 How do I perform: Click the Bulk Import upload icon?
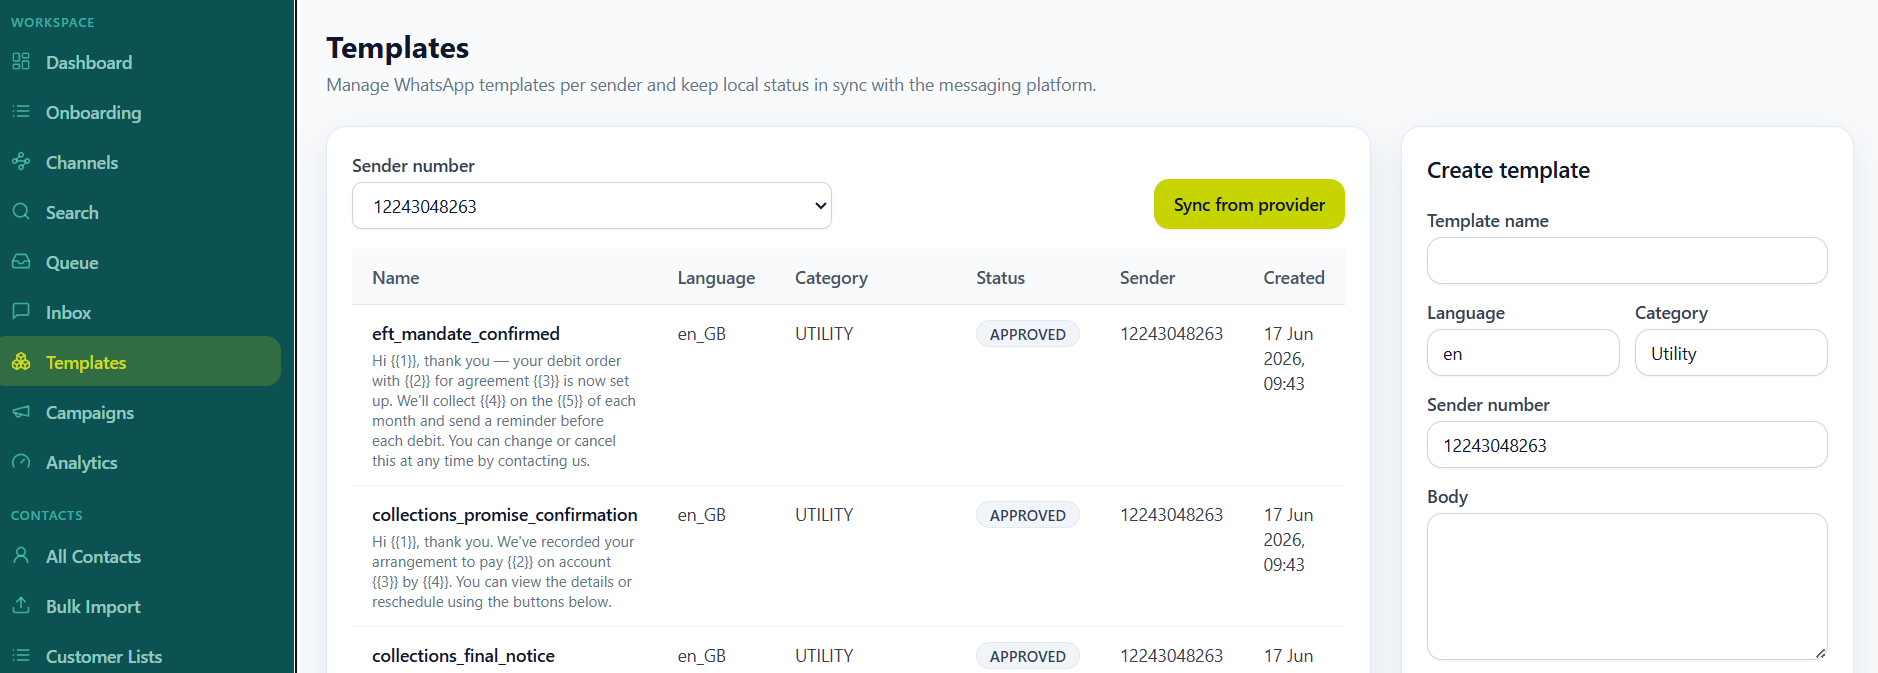pos(21,606)
